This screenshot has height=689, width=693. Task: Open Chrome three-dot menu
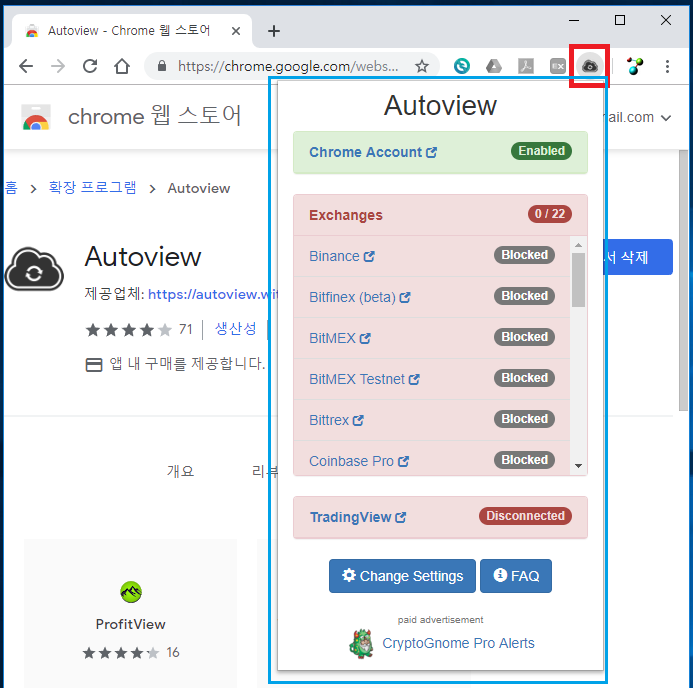point(667,66)
